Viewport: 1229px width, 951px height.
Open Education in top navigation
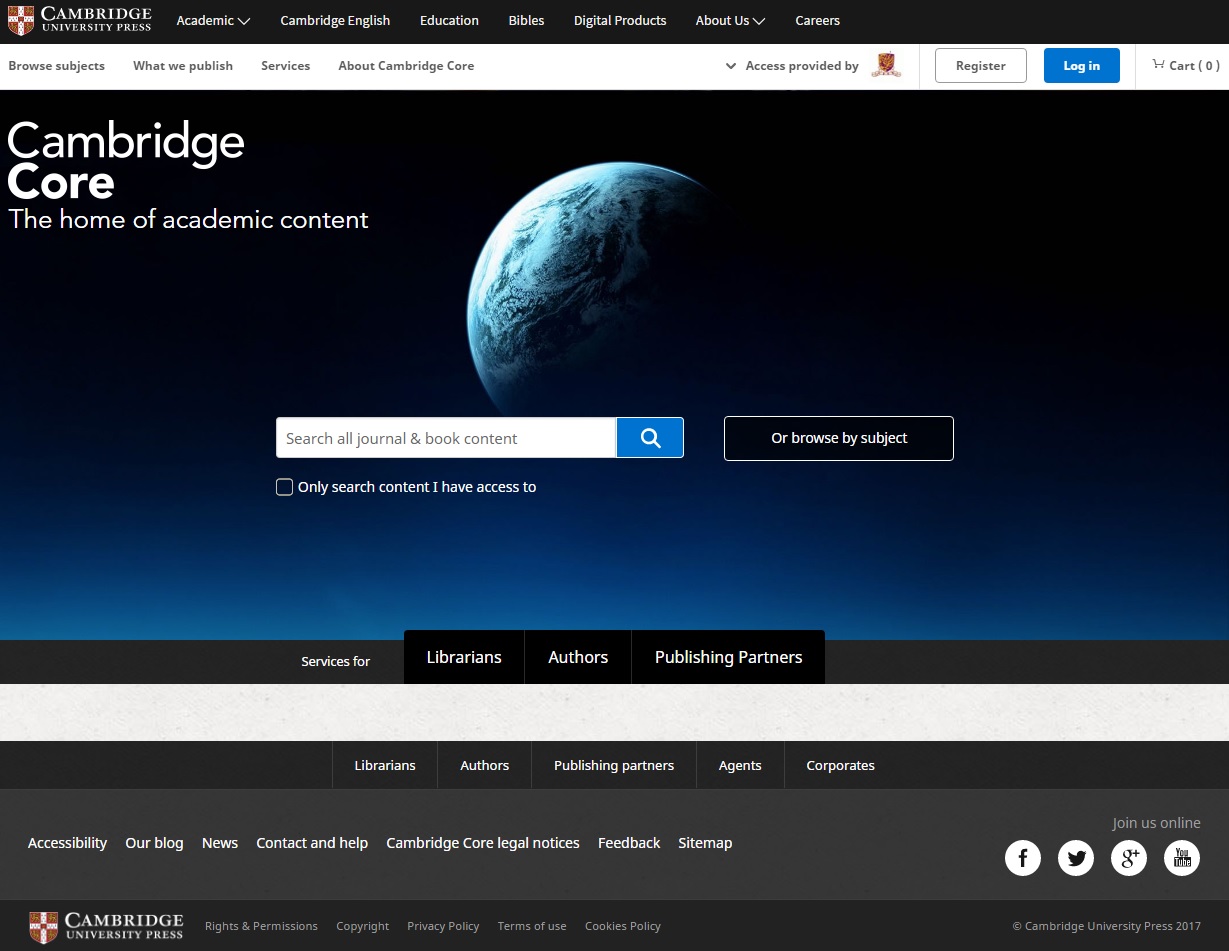point(449,20)
